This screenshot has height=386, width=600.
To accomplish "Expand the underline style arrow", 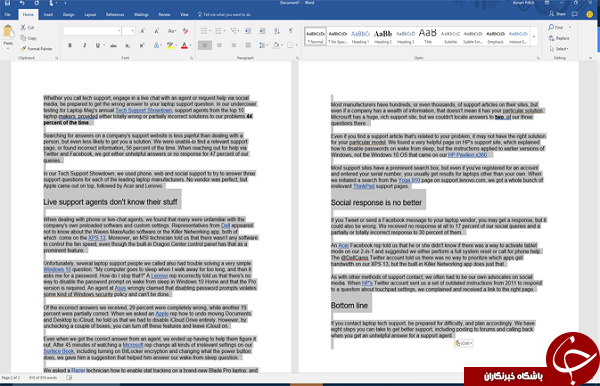I will point(104,46).
